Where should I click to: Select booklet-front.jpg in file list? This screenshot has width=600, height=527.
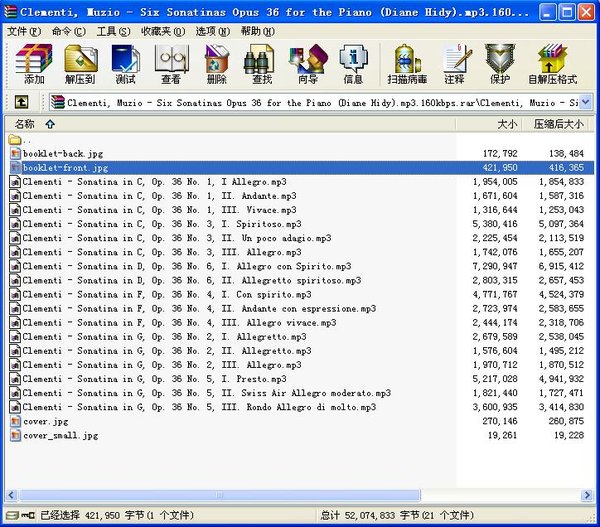301,168
